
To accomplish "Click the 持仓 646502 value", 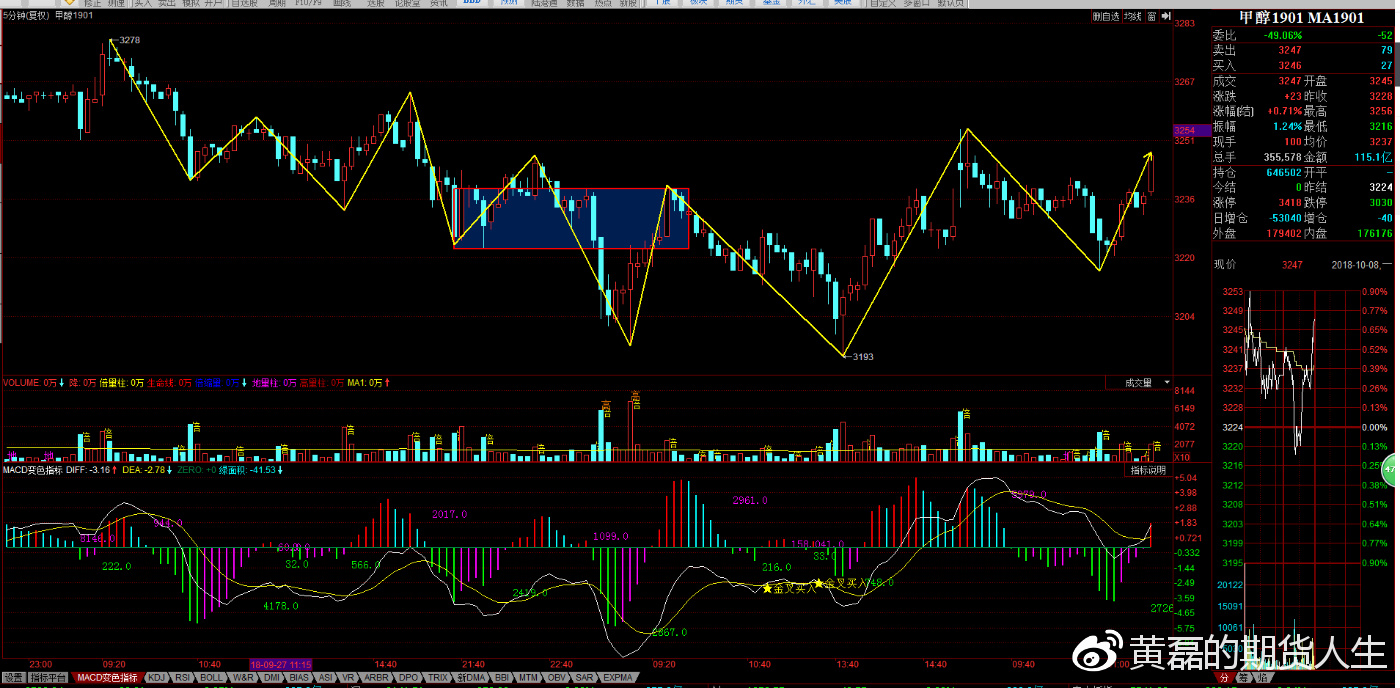I will tap(1284, 172).
